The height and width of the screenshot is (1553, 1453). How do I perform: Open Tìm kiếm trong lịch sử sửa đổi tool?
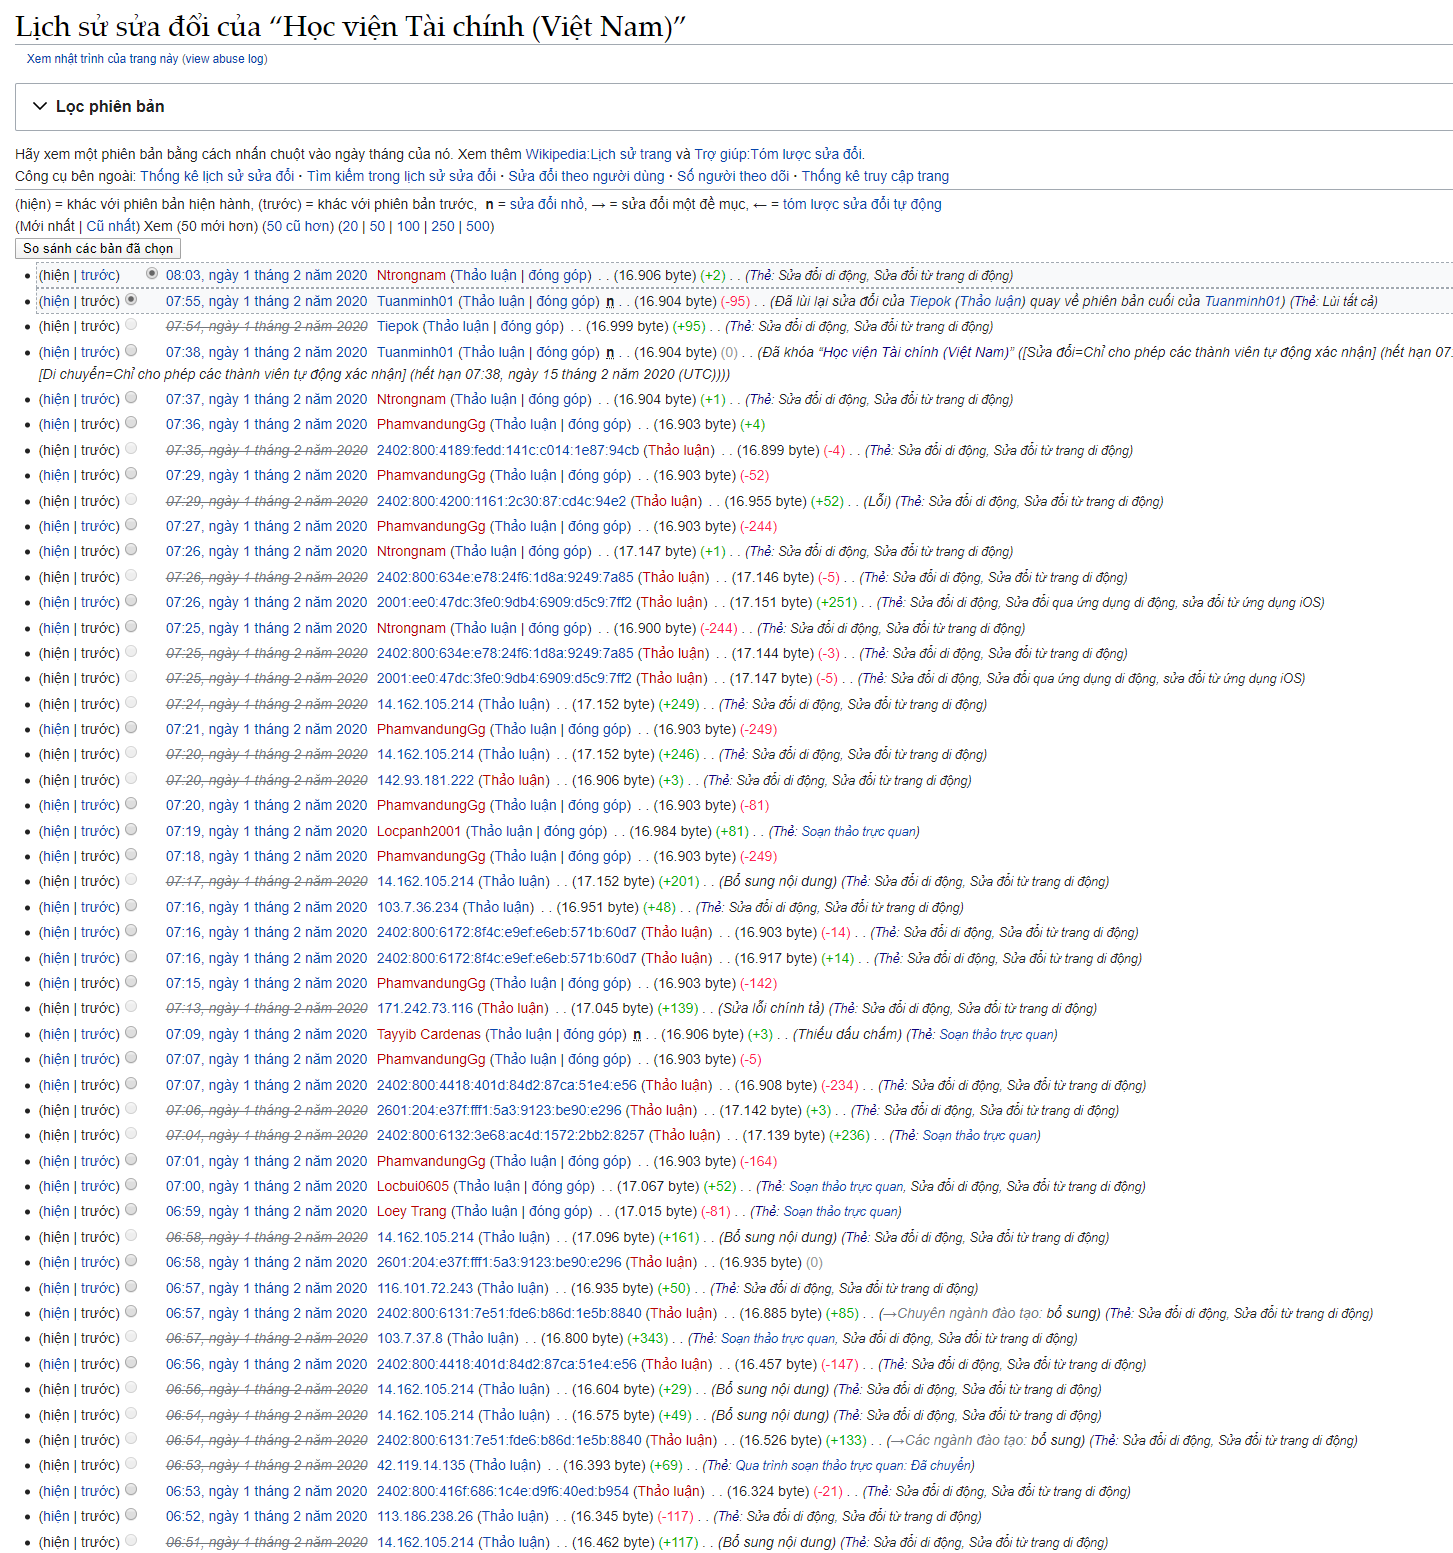point(401,176)
